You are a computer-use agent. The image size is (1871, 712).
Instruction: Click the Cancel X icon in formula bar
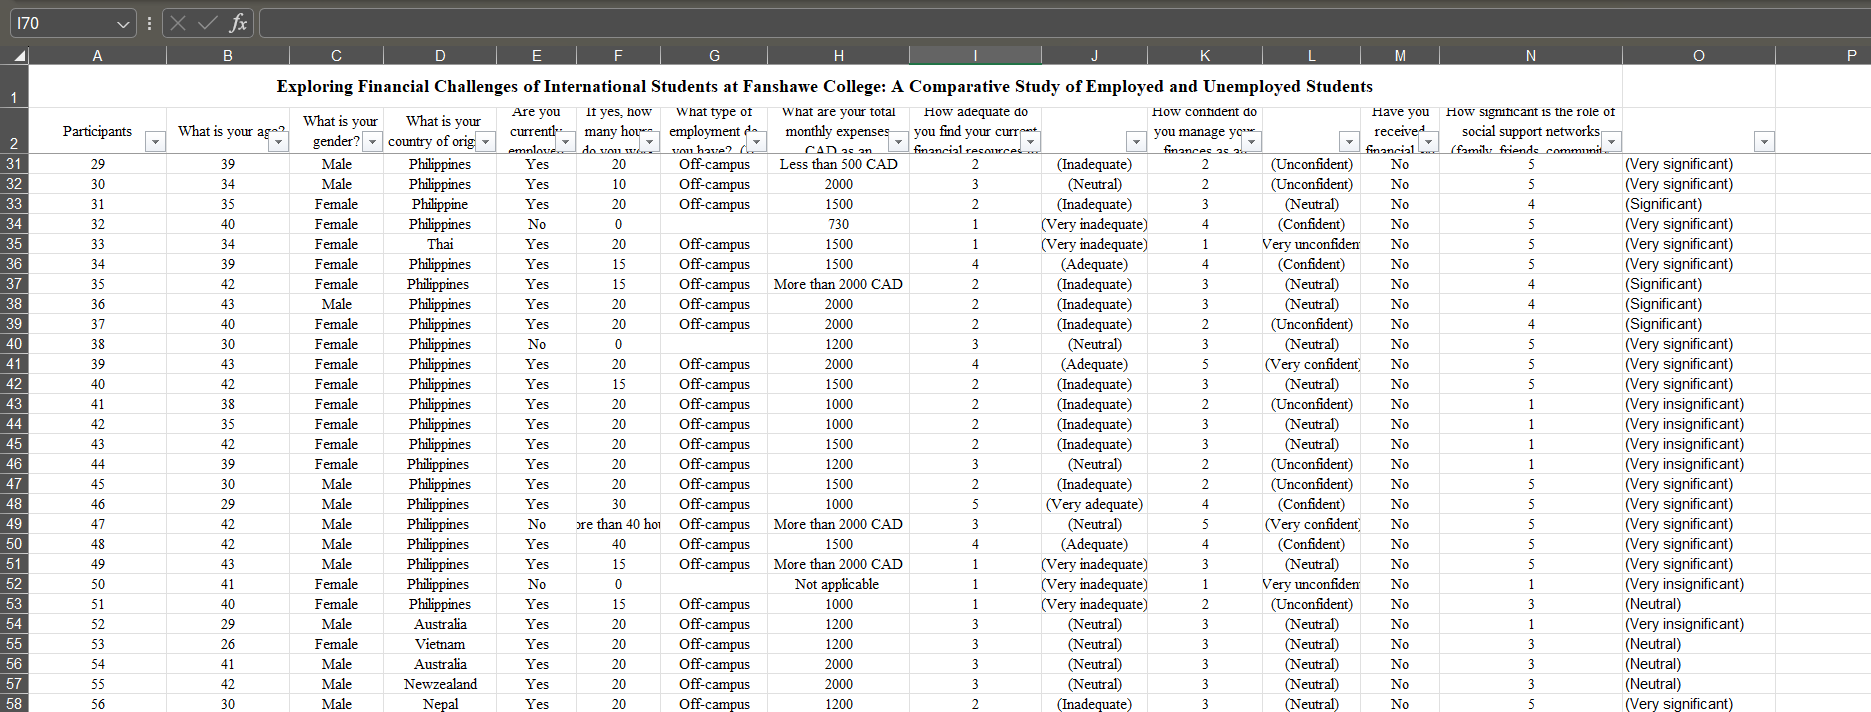pyautogui.click(x=178, y=23)
